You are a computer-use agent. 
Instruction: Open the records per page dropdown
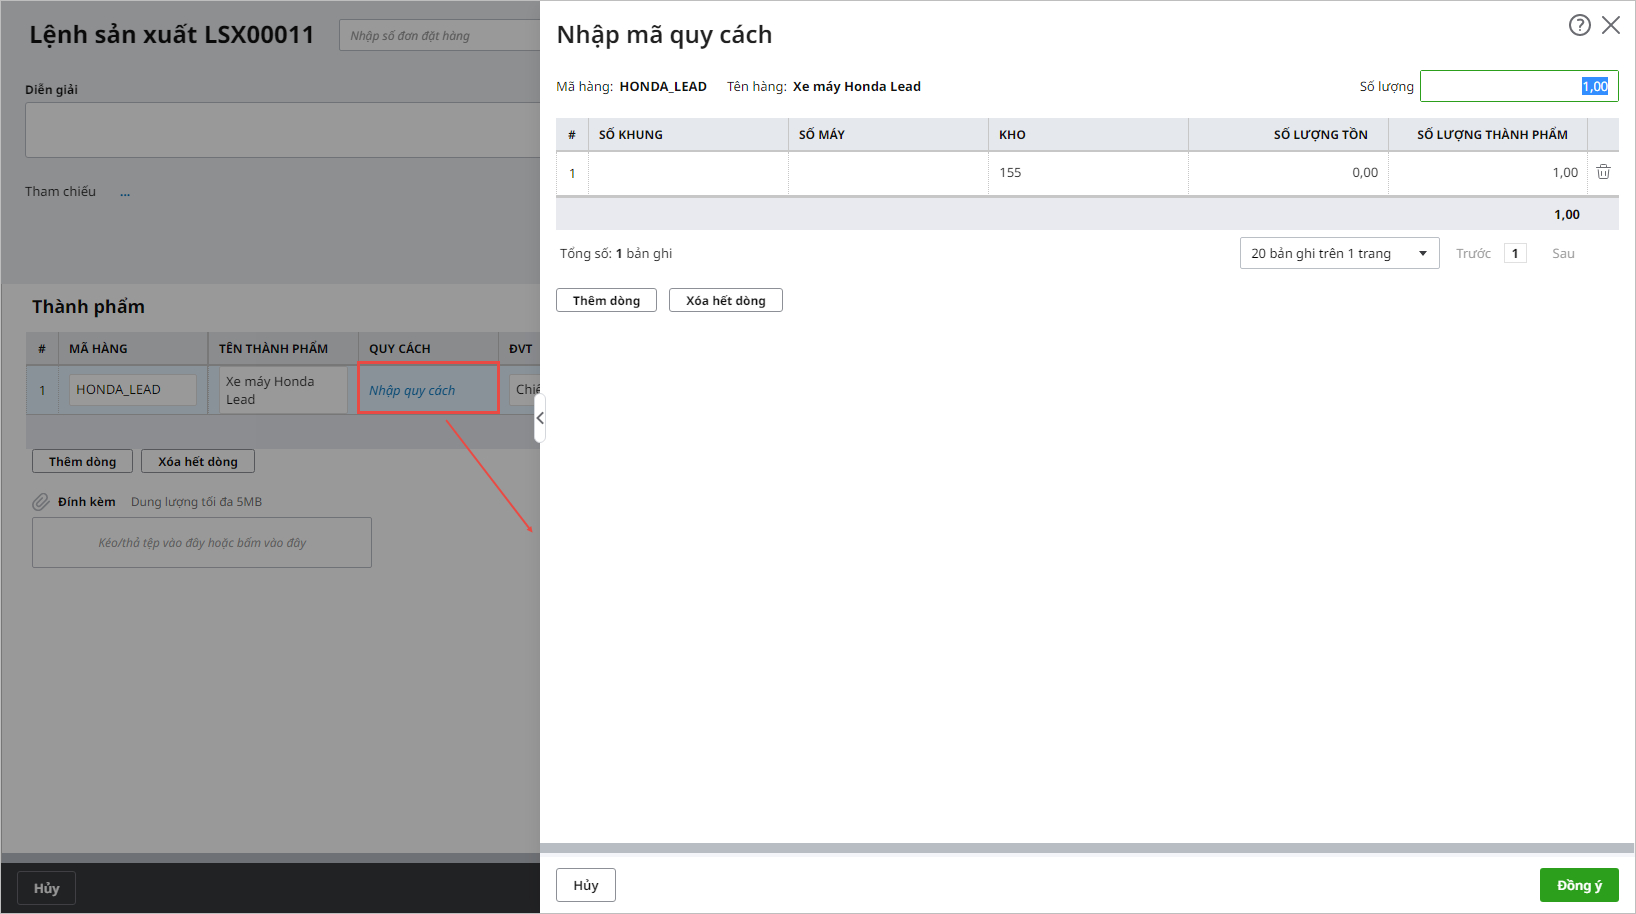pos(1338,253)
